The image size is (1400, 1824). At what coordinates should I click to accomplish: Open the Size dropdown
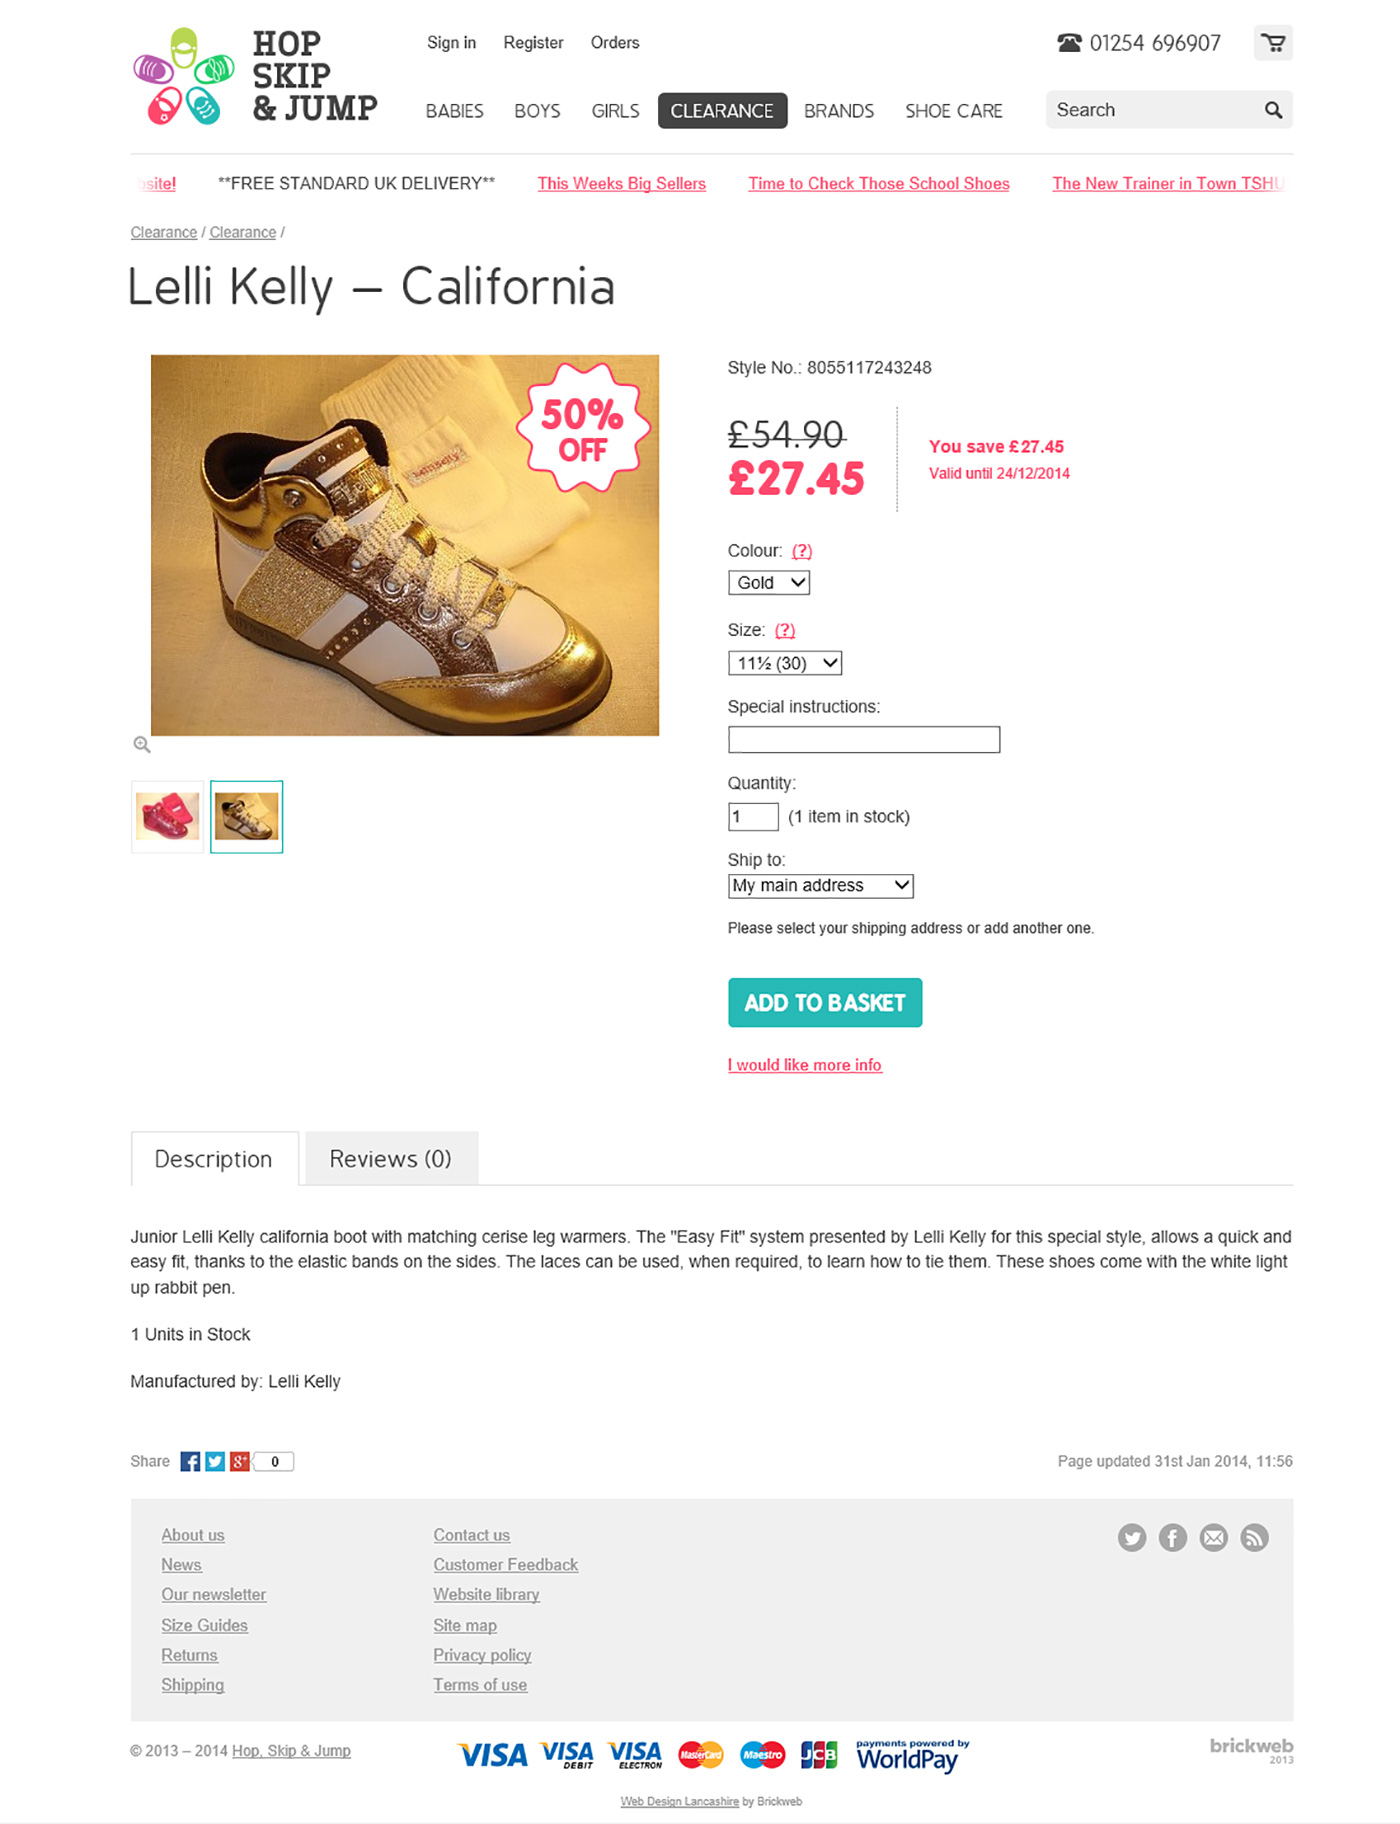pyautogui.click(x=785, y=663)
